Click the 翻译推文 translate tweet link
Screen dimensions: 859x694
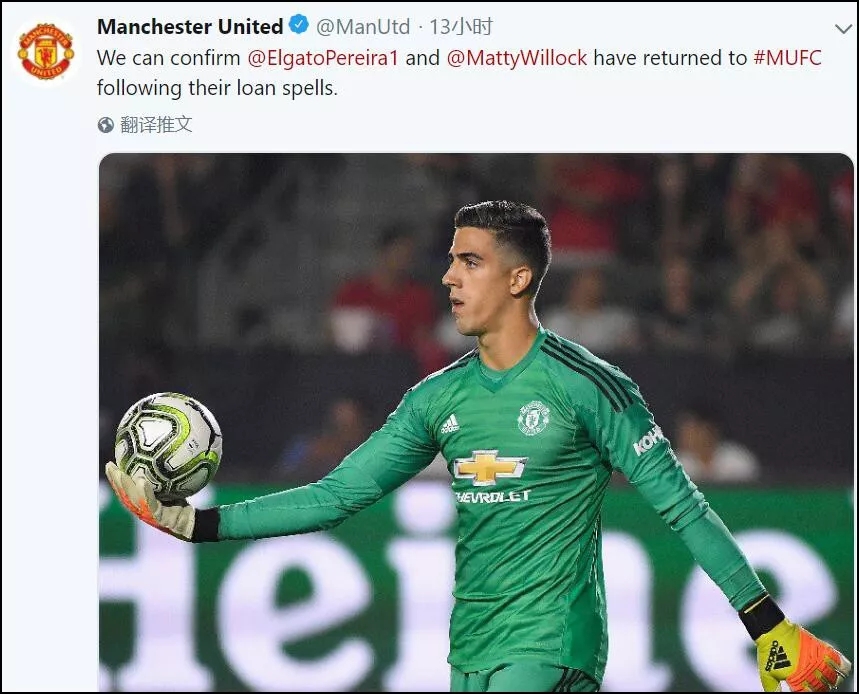click(x=156, y=125)
